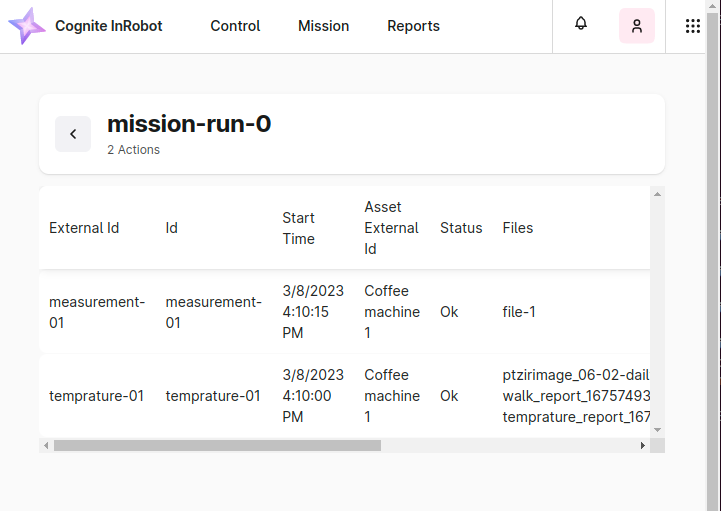Click the Cognite InRobot logo icon

pos(27,26)
